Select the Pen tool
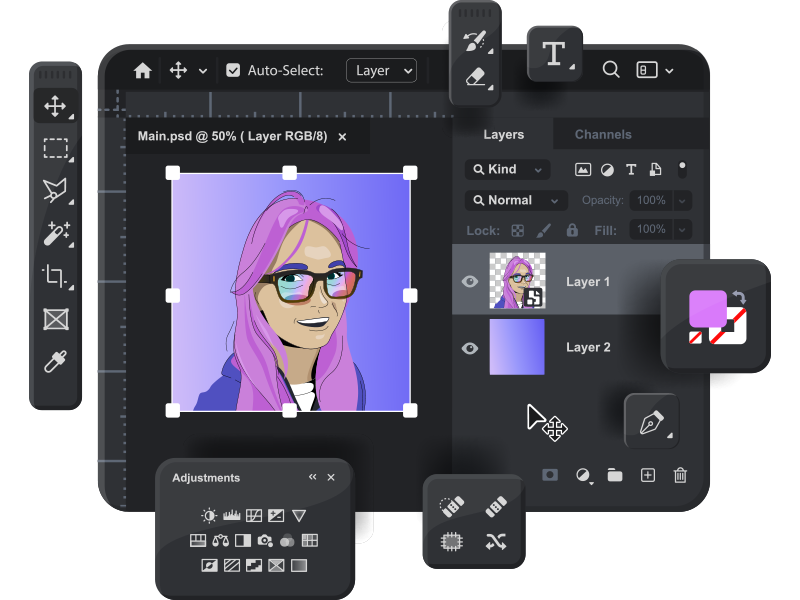800x600 pixels. (651, 421)
